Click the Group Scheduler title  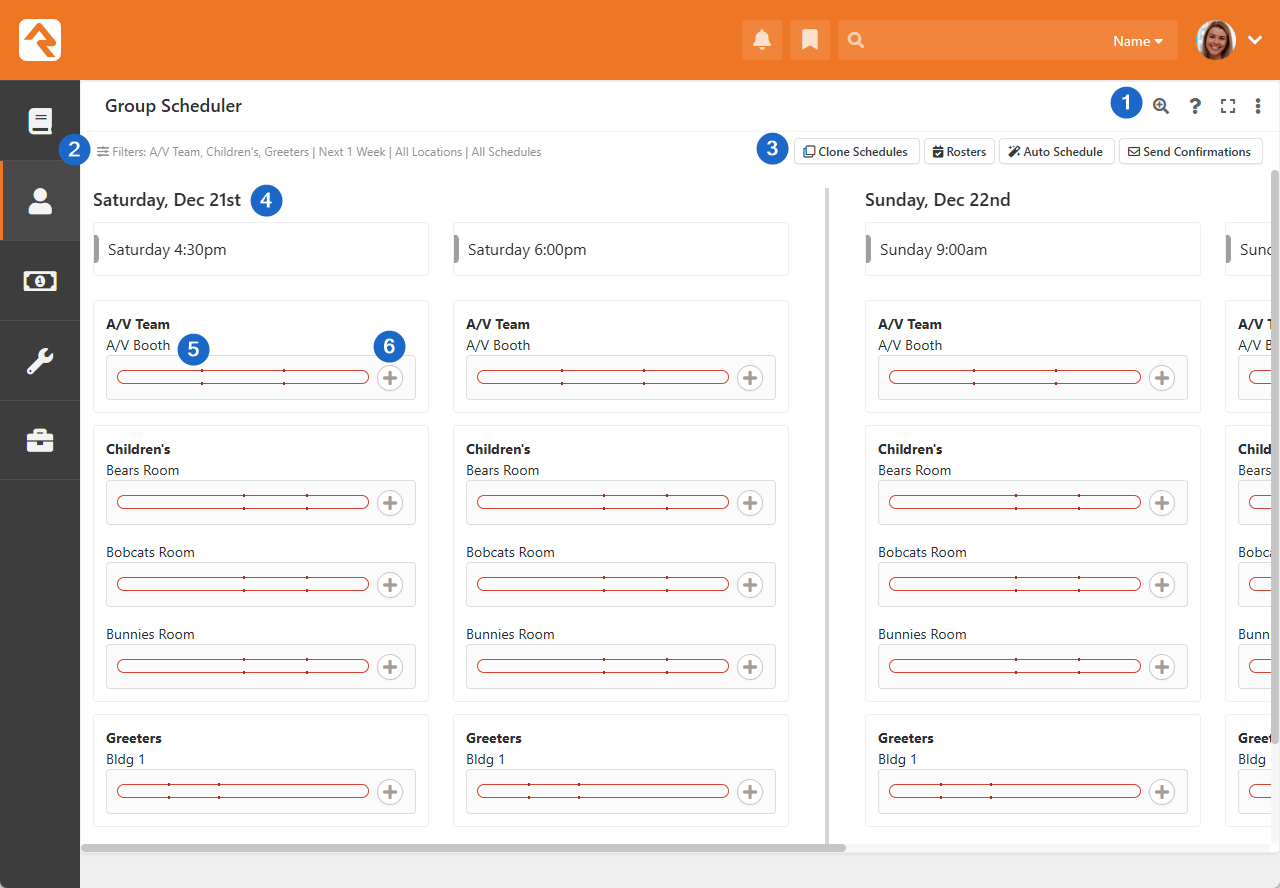[x=173, y=106]
